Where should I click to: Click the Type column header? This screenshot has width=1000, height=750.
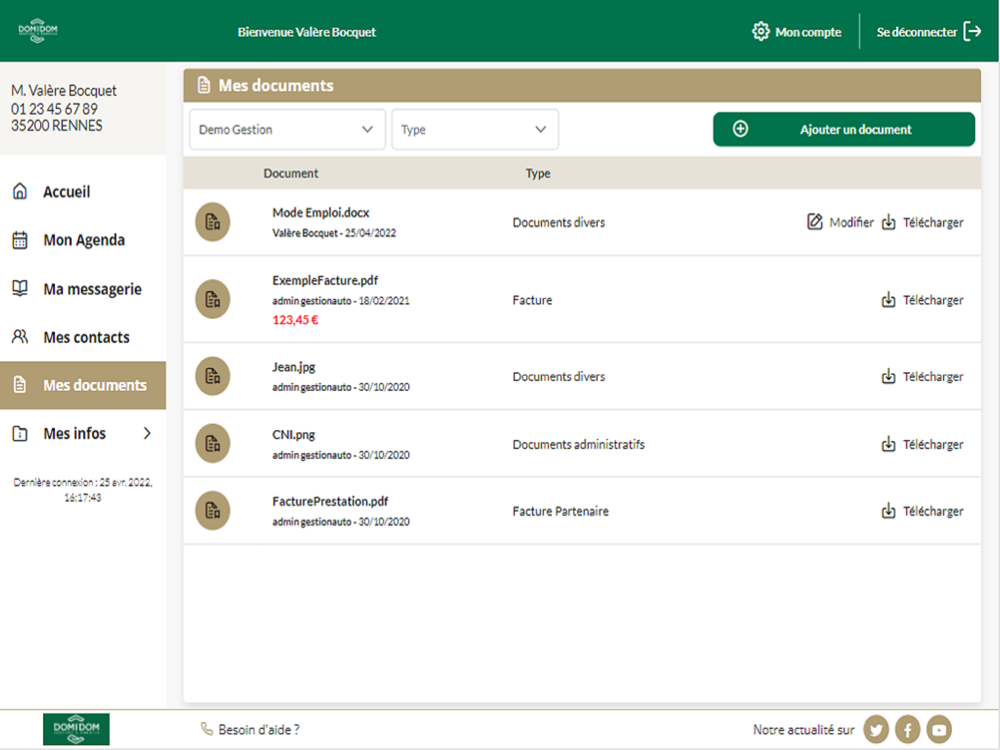point(538,173)
